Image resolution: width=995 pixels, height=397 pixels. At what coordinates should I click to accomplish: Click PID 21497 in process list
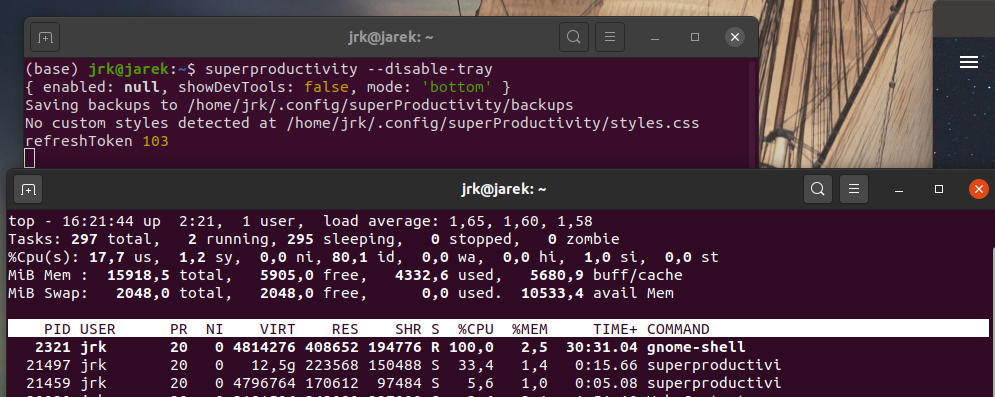click(48, 365)
